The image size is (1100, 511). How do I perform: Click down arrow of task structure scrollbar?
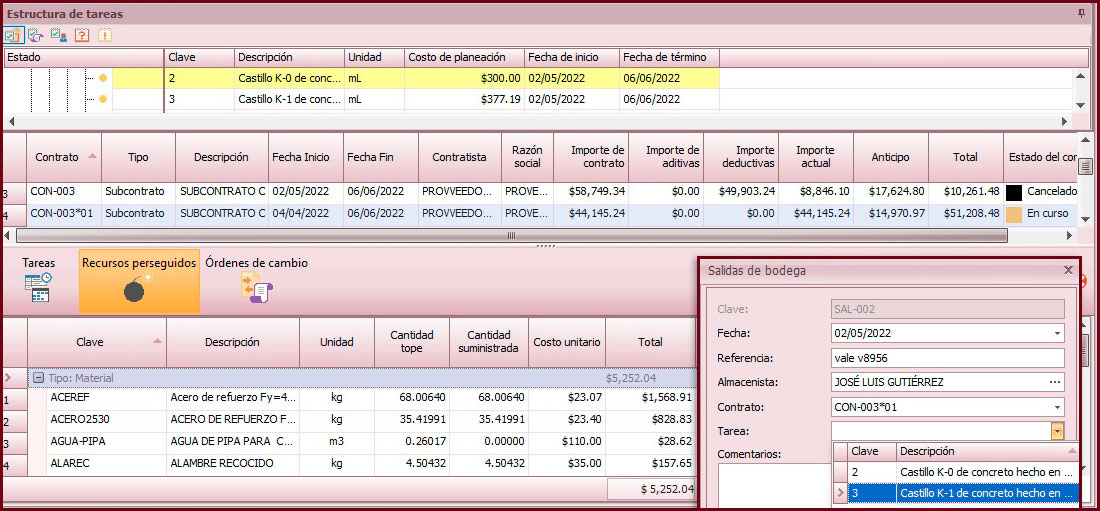point(1083,105)
